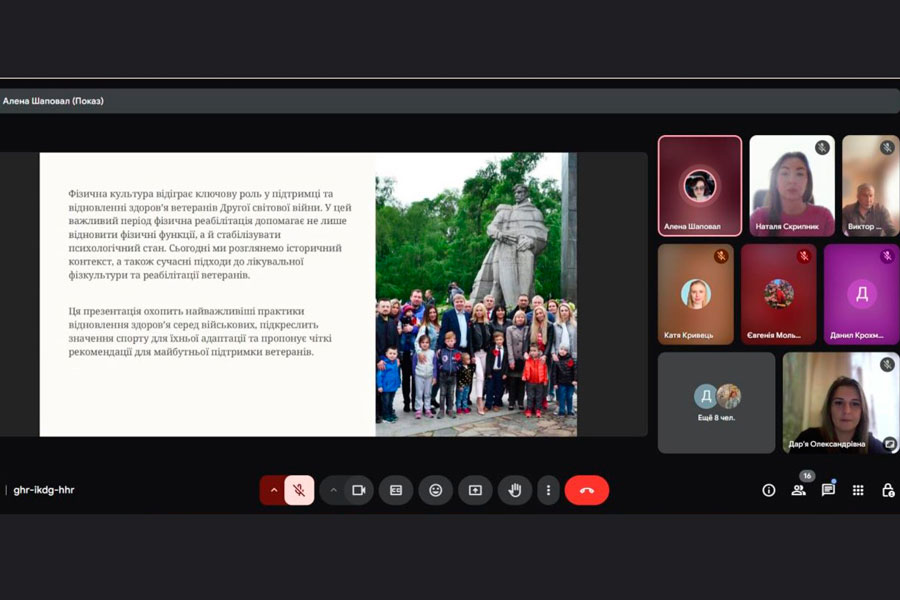
Task: Select Дар'я Олександрівна video tile
Action: click(841, 402)
